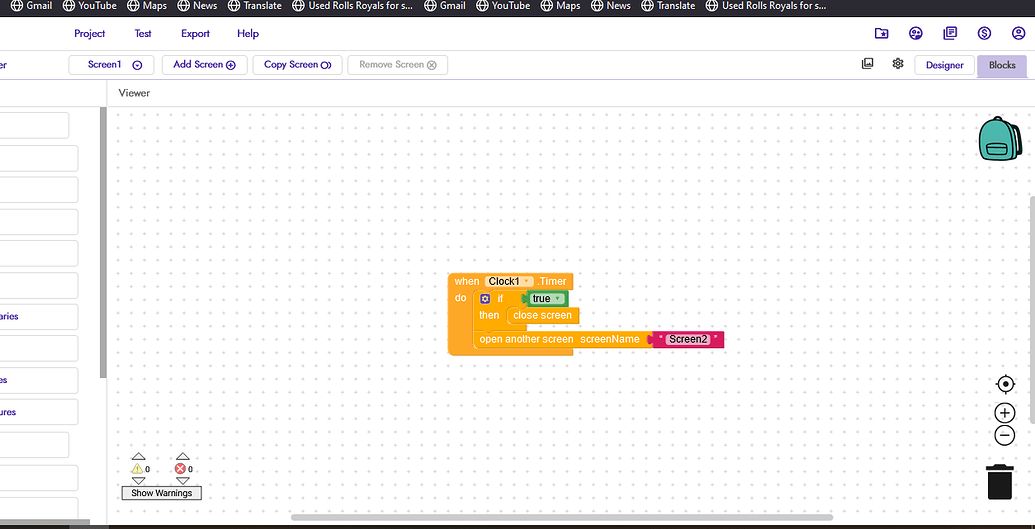Open the stacked documents icon in header

click(x=950, y=34)
